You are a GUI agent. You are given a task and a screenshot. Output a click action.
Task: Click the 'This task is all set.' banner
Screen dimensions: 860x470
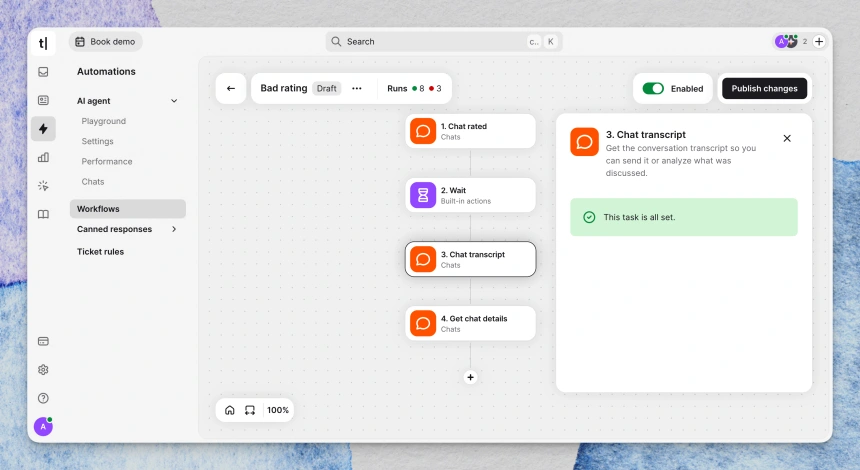coord(684,217)
